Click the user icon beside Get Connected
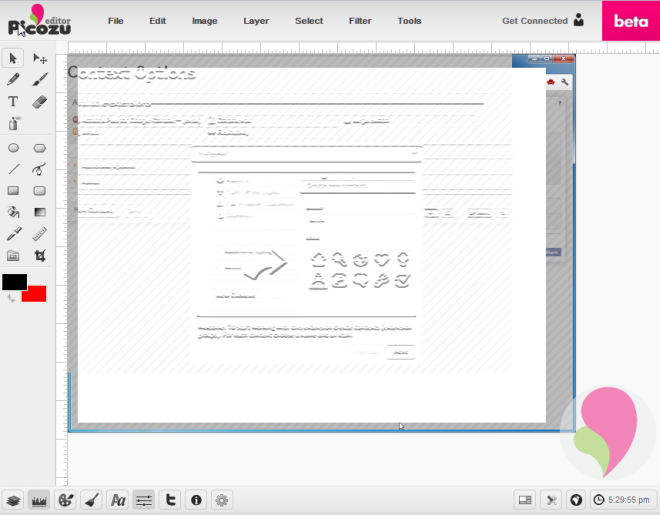660x515 pixels. tap(579, 20)
